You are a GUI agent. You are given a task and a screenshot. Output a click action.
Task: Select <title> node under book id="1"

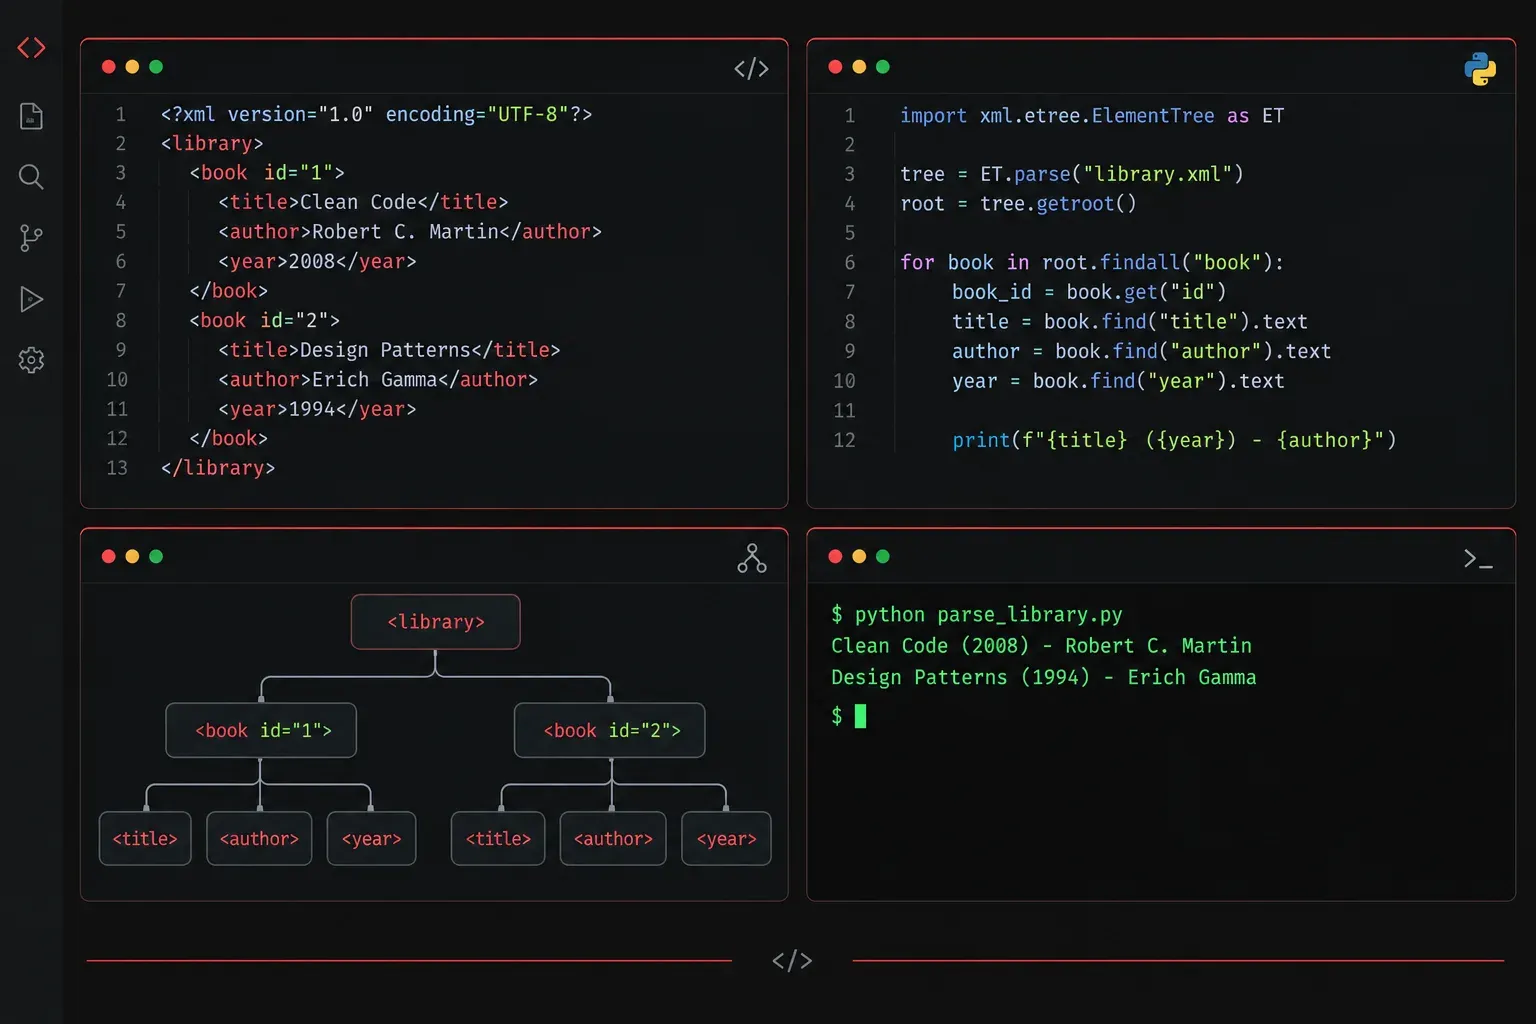point(145,838)
